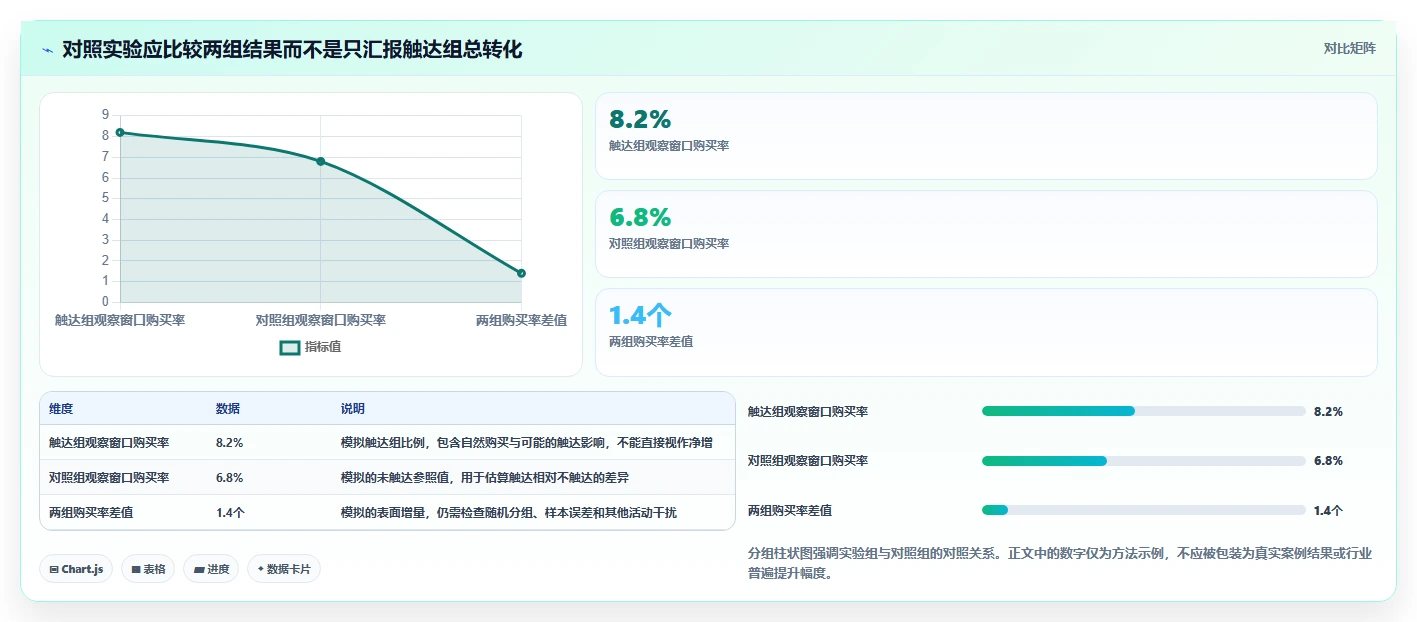This screenshot has width=1417, height=622.
Task: Click progress label 对照组观察窗口购买率
Action: pos(808,461)
